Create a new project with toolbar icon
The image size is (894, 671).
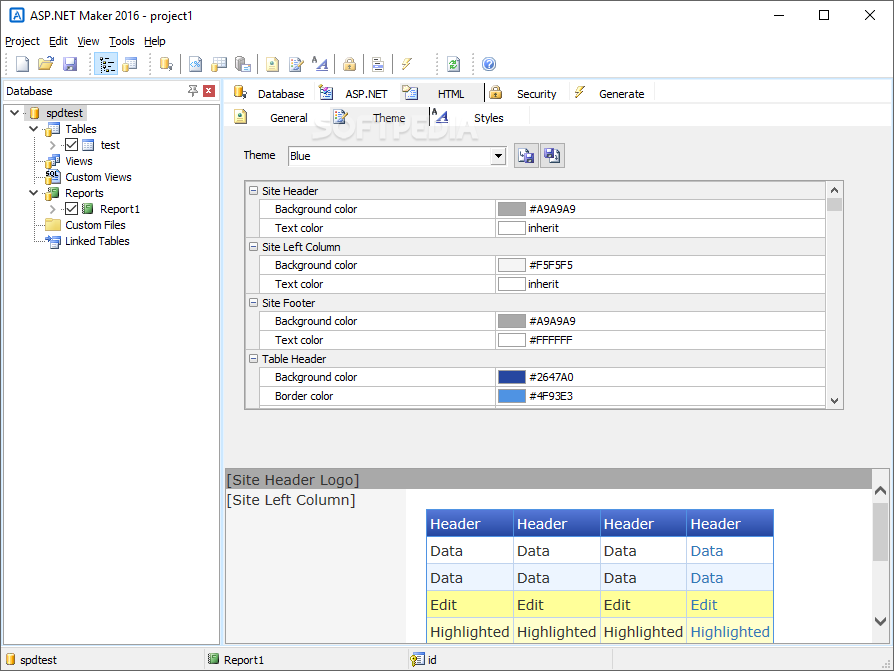point(22,64)
